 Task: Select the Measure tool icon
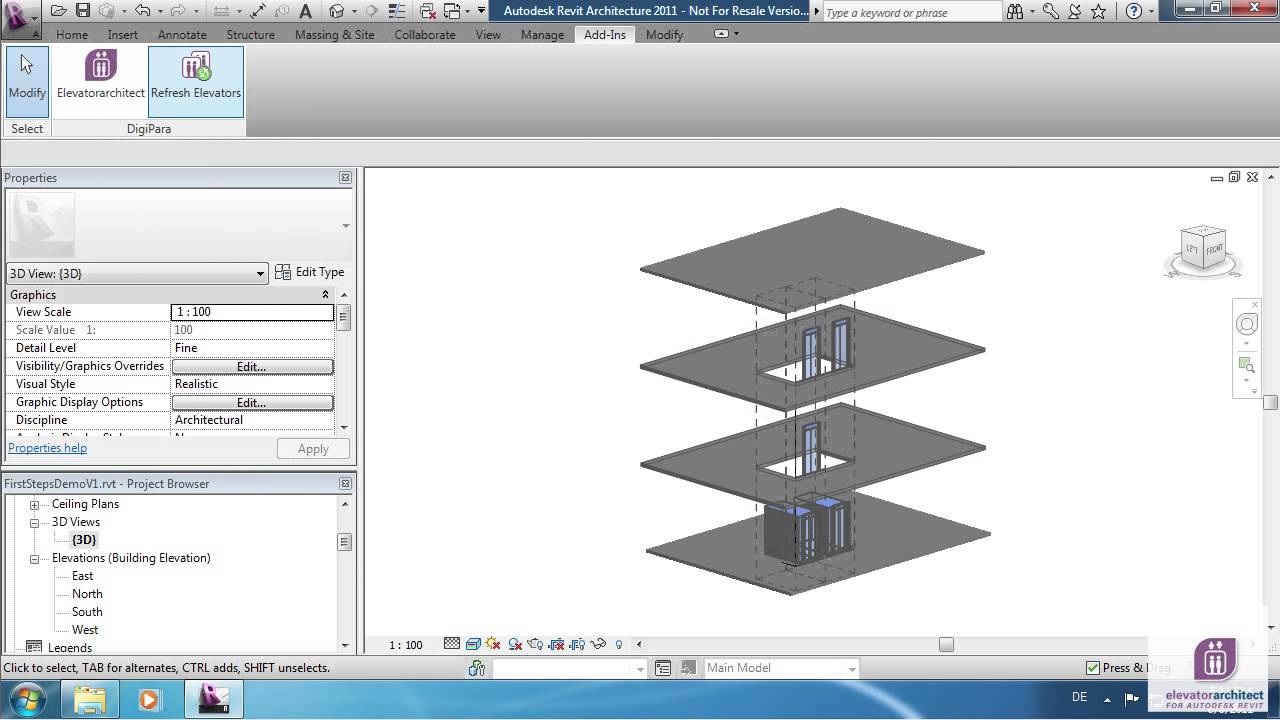tap(221, 11)
